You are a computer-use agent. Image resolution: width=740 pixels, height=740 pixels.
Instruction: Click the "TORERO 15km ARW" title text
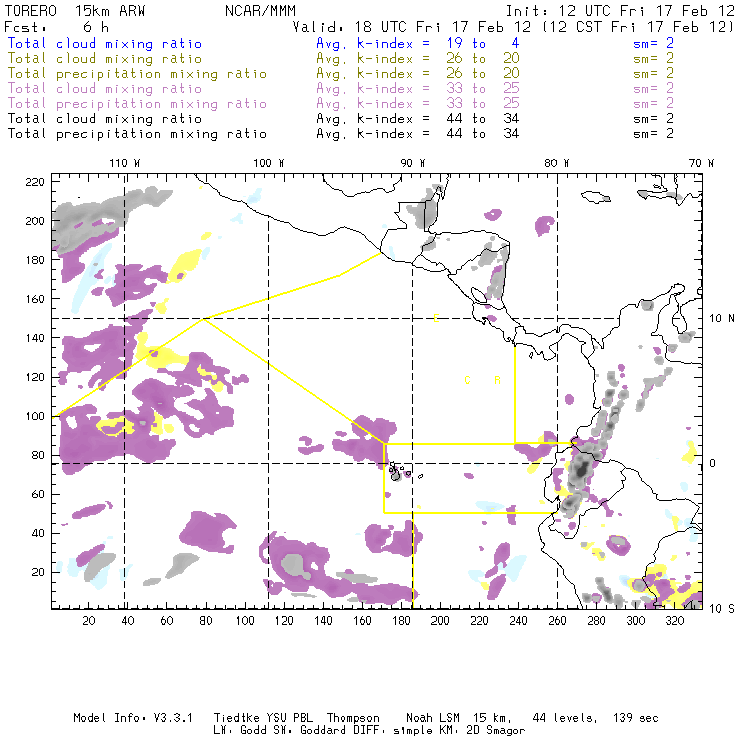click(x=75, y=11)
